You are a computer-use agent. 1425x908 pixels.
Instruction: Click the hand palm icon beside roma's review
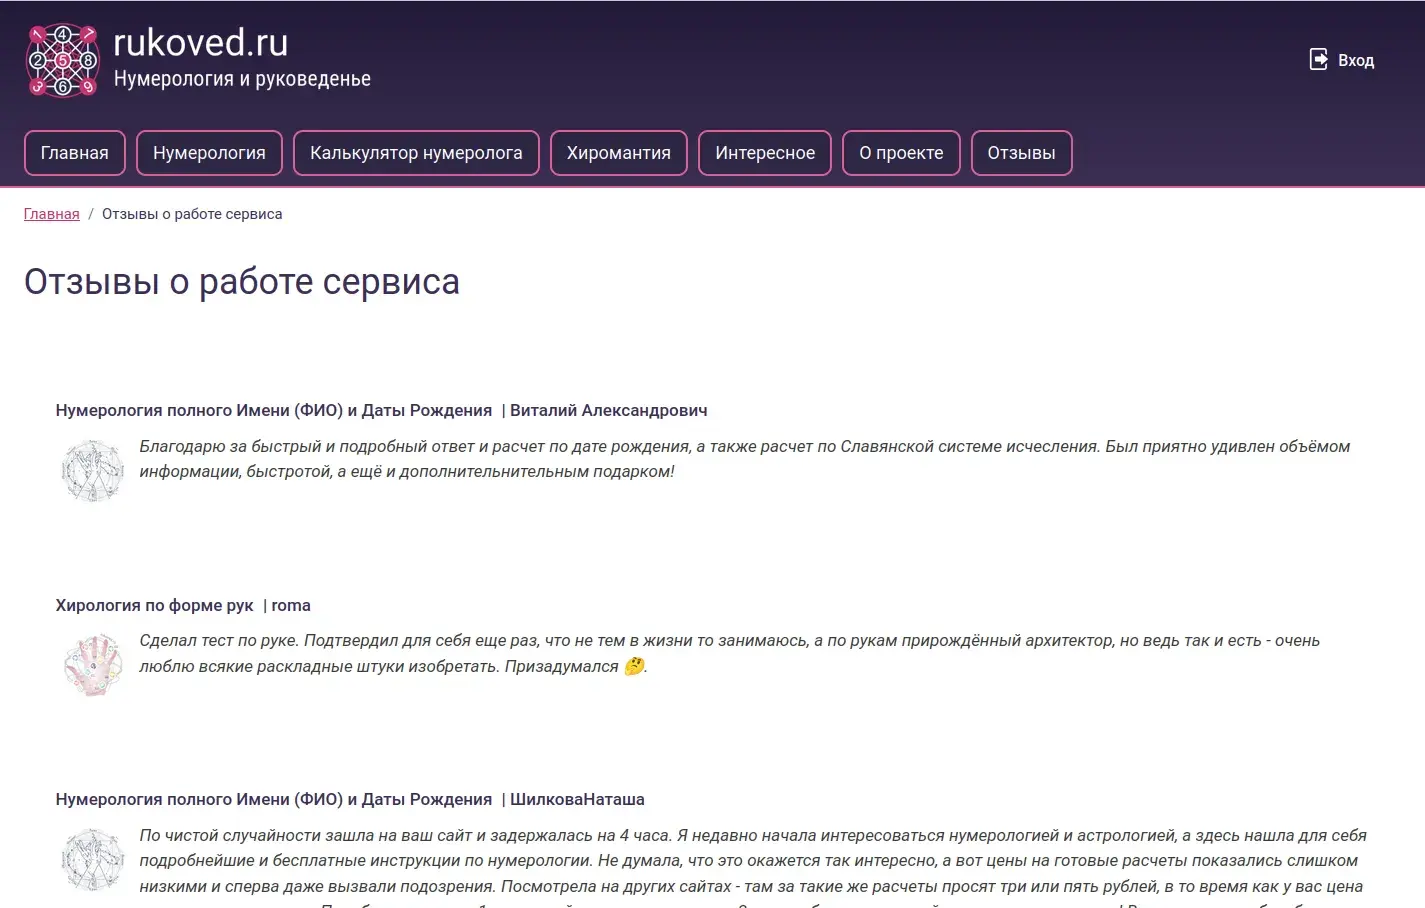(92, 665)
